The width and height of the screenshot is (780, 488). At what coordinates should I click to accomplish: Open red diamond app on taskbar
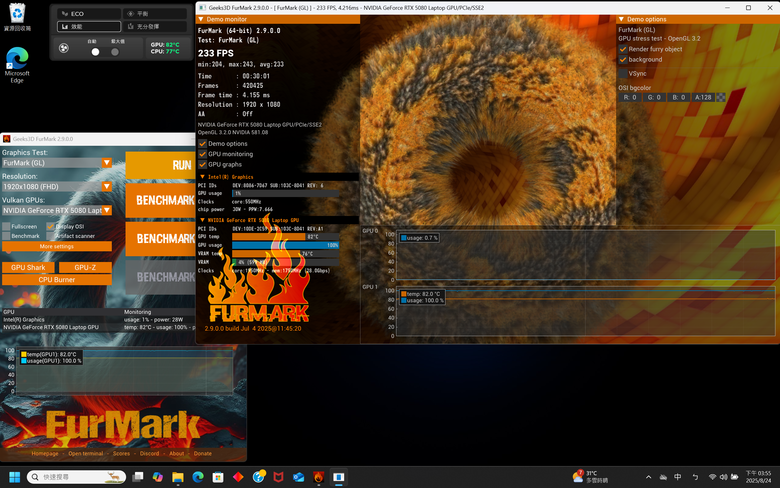(x=238, y=477)
